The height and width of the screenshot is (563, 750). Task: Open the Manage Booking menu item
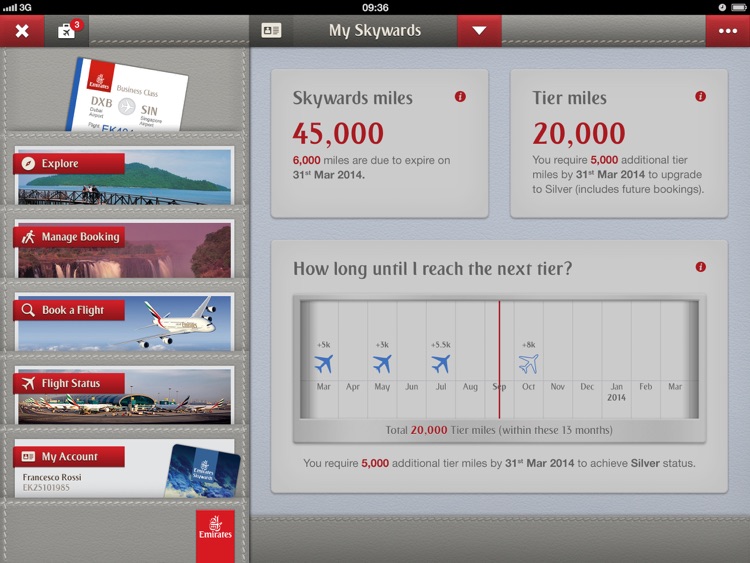coord(124,249)
